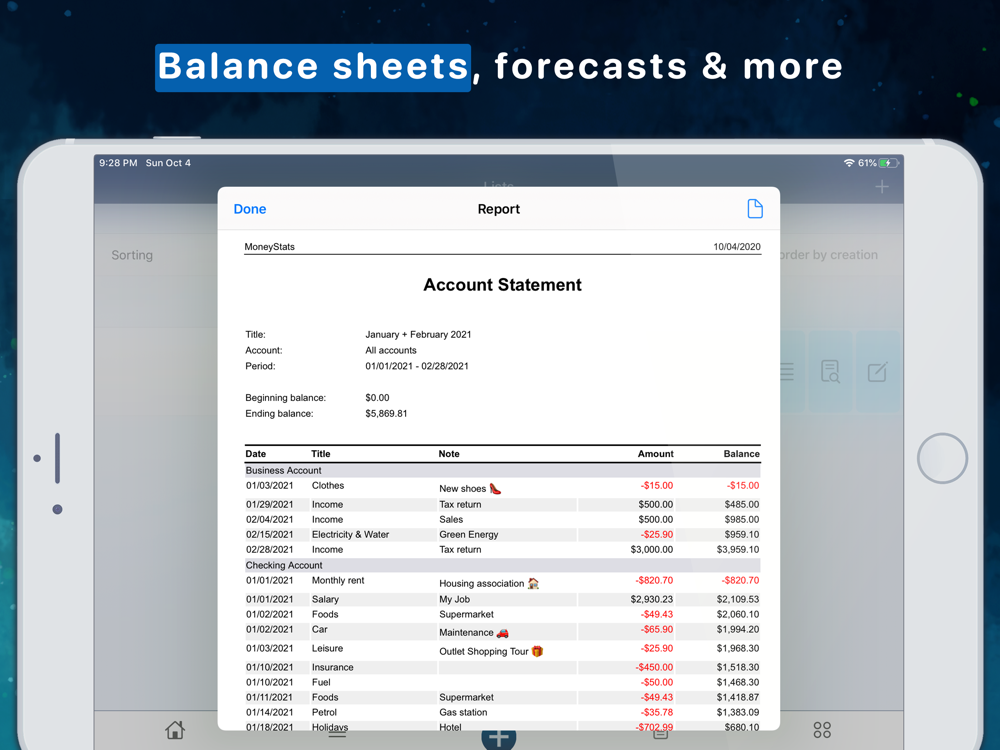
Task: Click the Sales note cell
Action: pyautogui.click(x=451, y=520)
